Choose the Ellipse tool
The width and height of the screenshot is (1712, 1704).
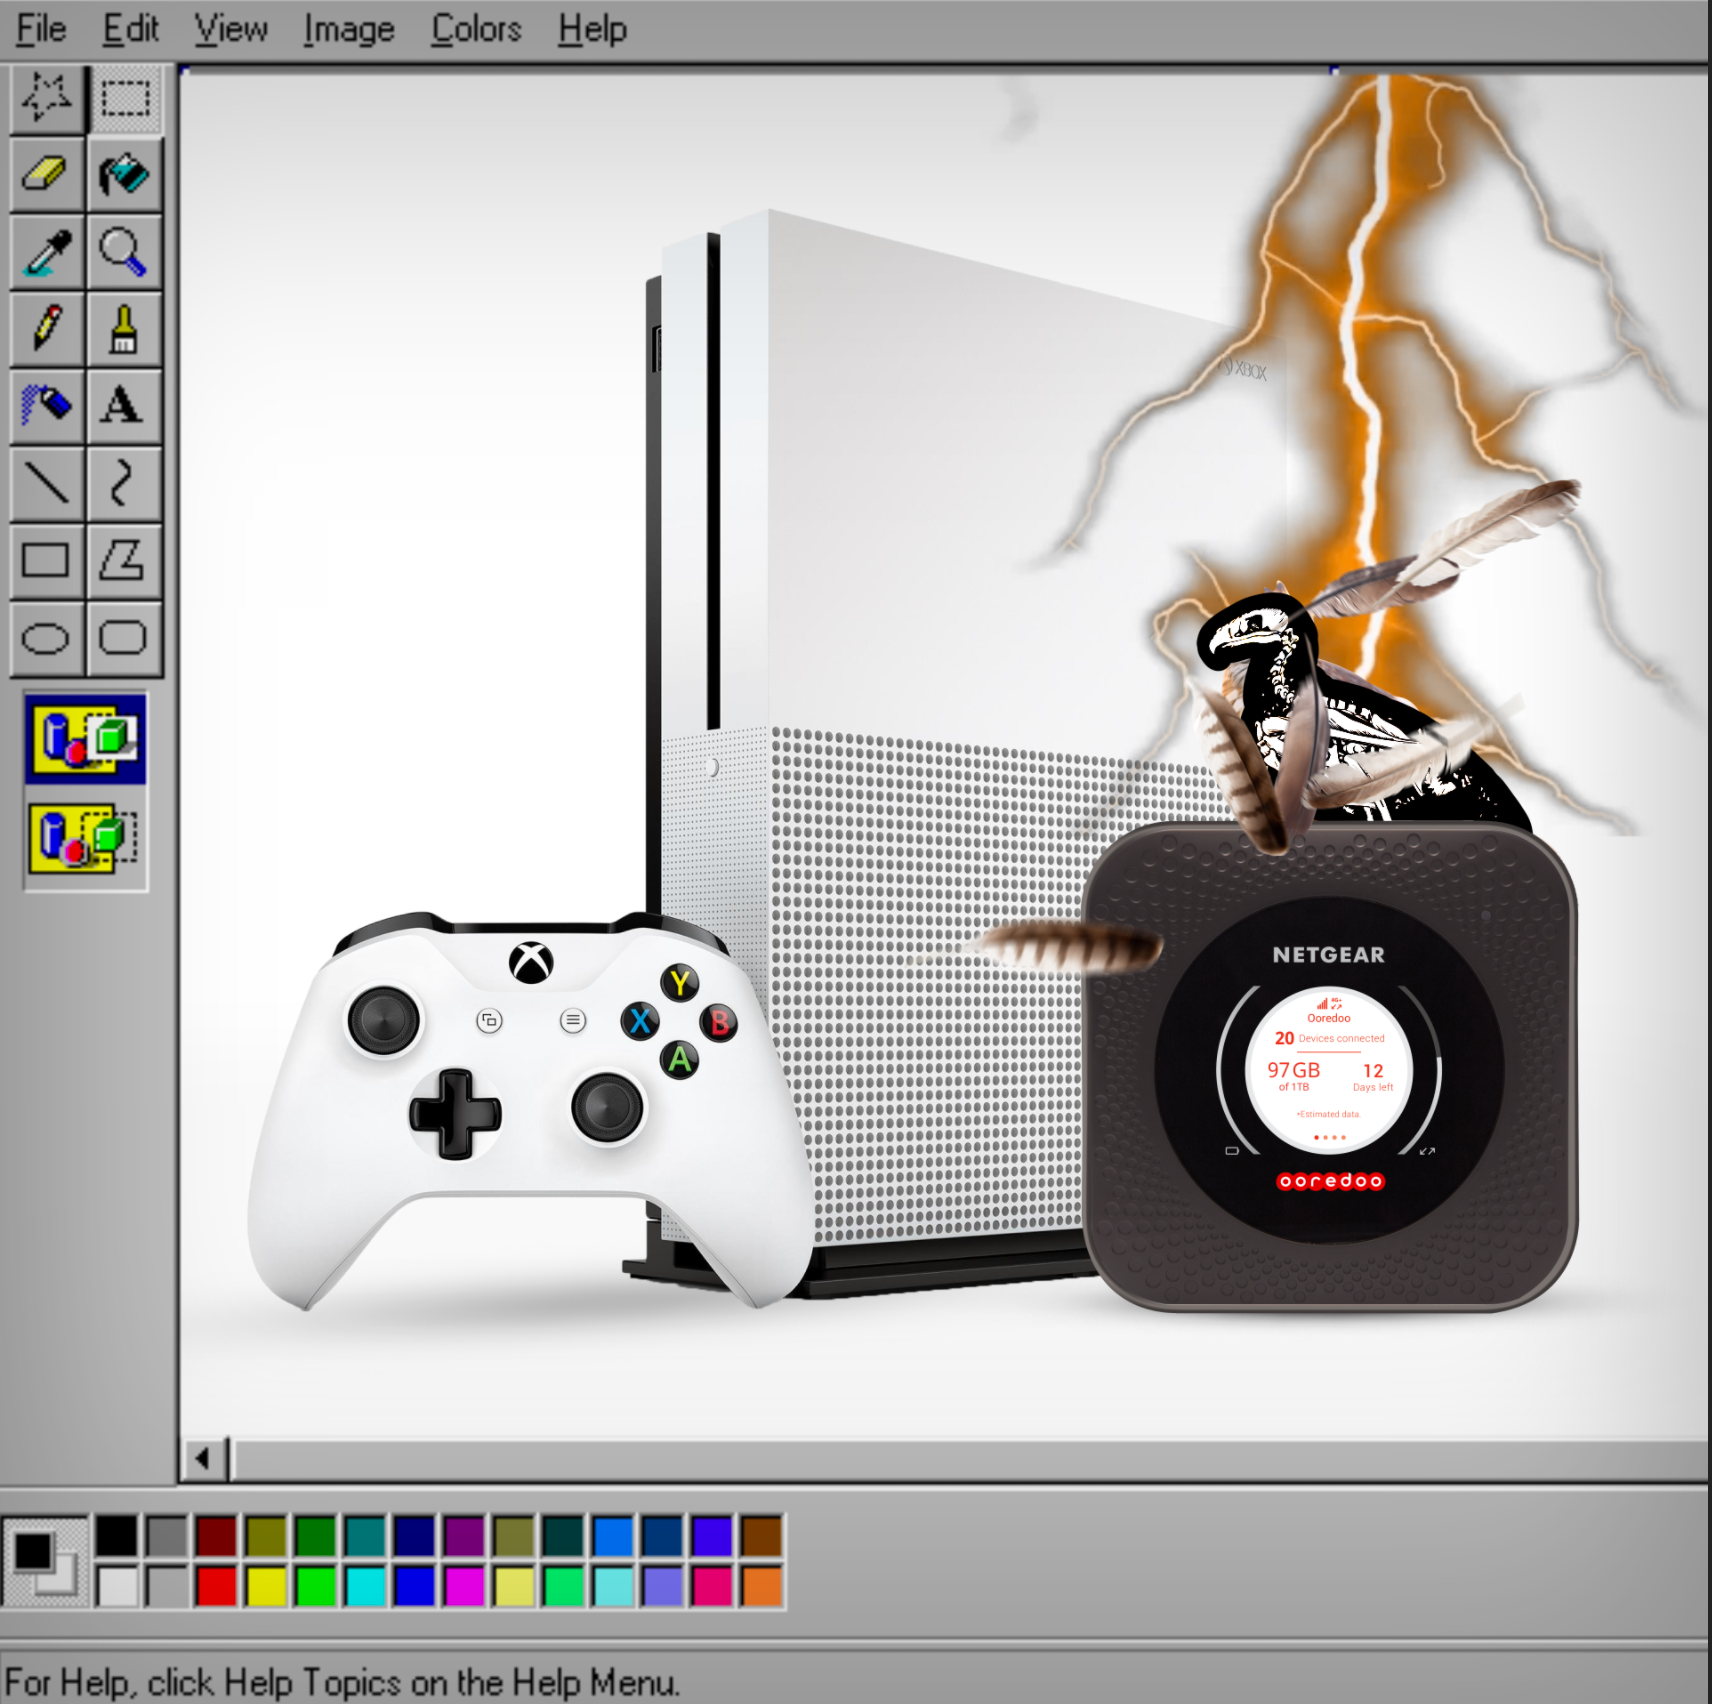(x=47, y=637)
